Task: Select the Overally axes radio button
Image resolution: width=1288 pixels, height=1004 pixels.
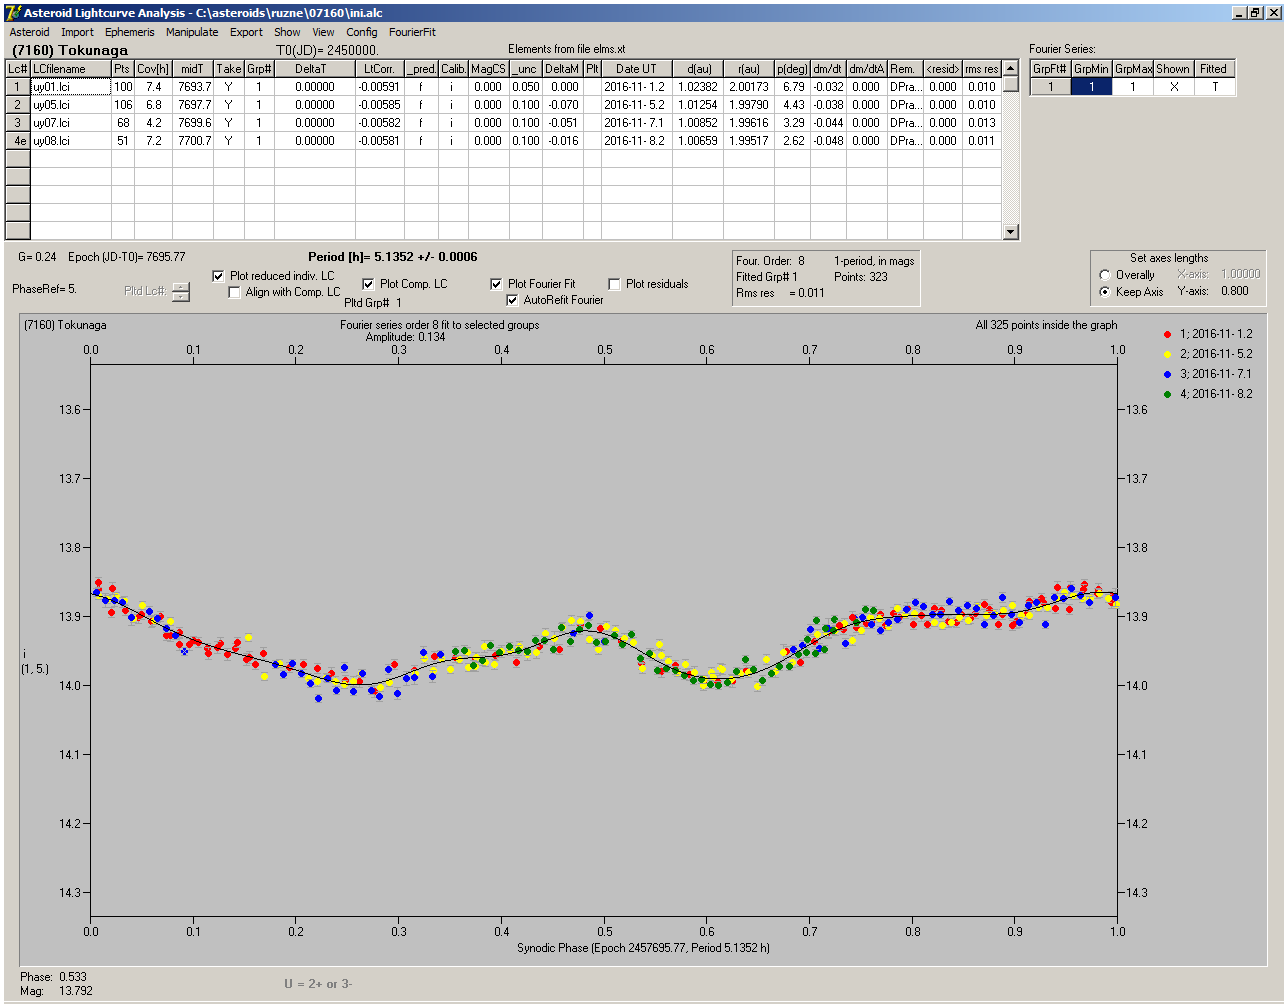Action: coord(1105,275)
